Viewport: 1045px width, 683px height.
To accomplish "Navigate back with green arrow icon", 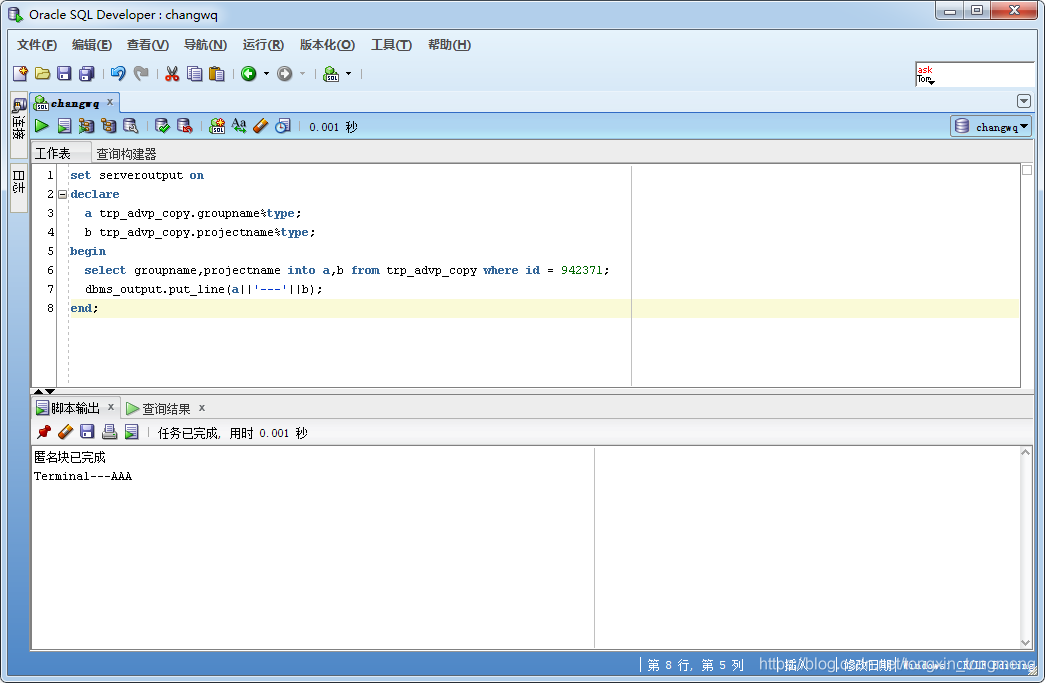I will click(249, 73).
